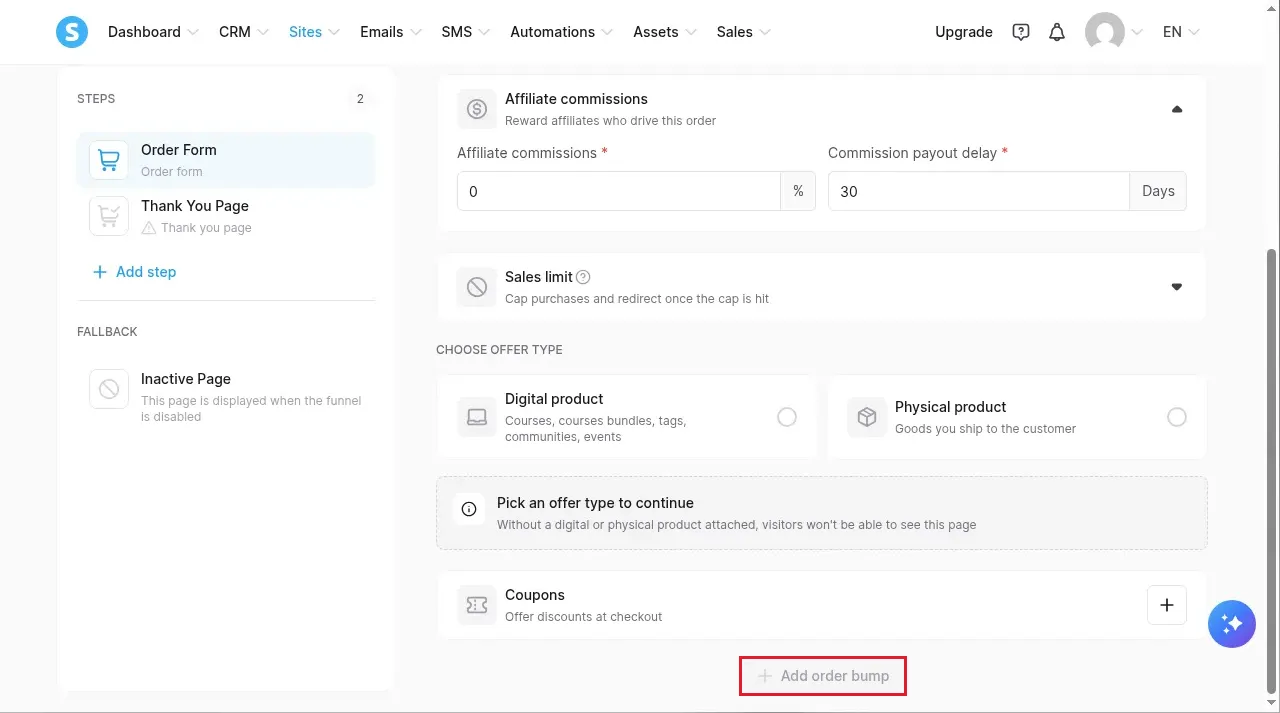The width and height of the screenshot is (1280, 713).
Task: Open the AI assistant sparkle button
Action: (1232, 624)
